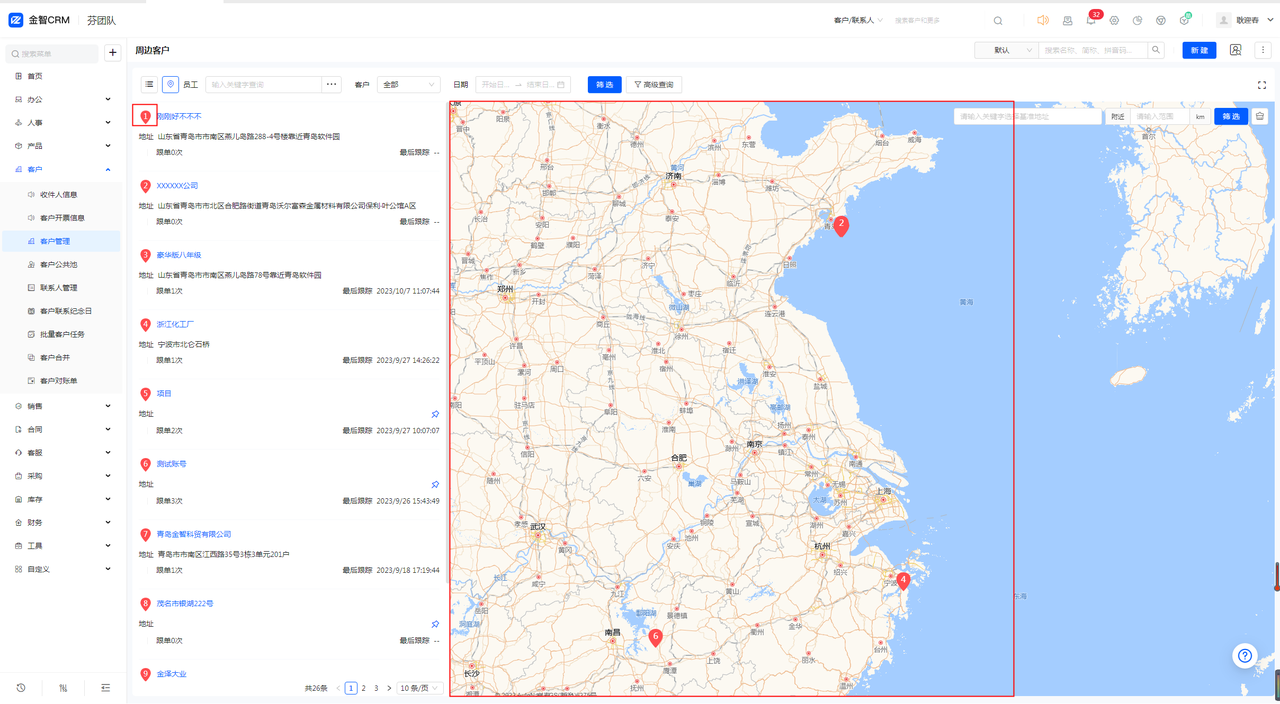Click the 筛选 button on the map toolbar
This screenshot has width=1280, height=704.
coord(1231,116)
